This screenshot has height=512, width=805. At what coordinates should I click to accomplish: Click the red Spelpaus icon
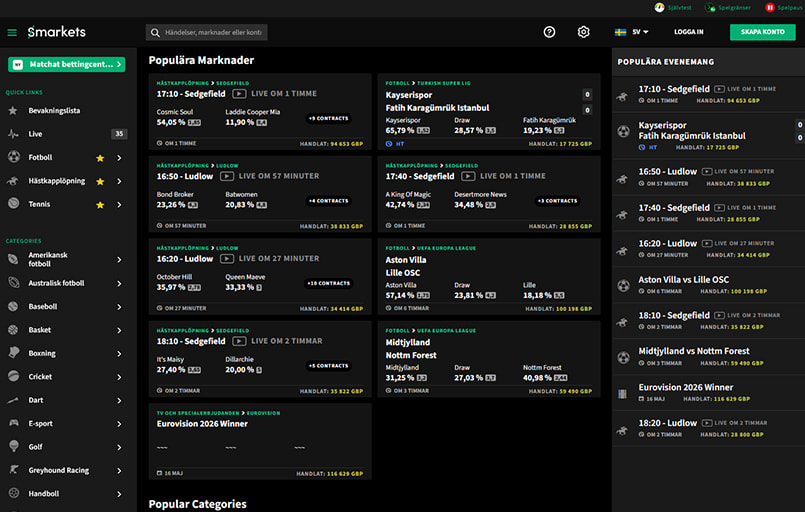tap(770, 7)
